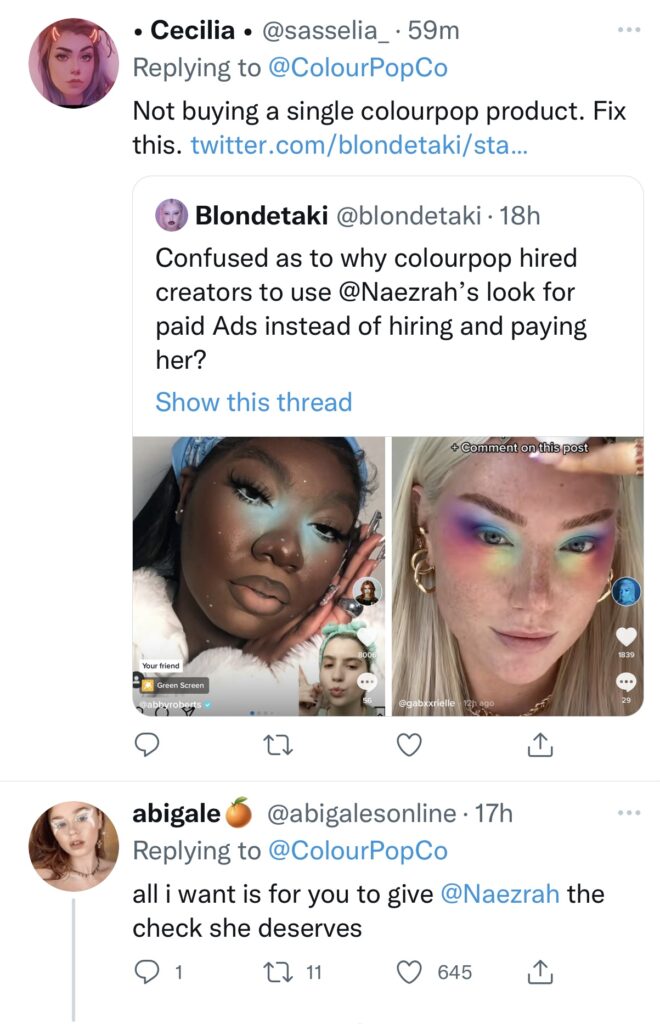
Task: View the left image with blue eyeshadow
Action: pyautogui.click(x=259, y=576)
